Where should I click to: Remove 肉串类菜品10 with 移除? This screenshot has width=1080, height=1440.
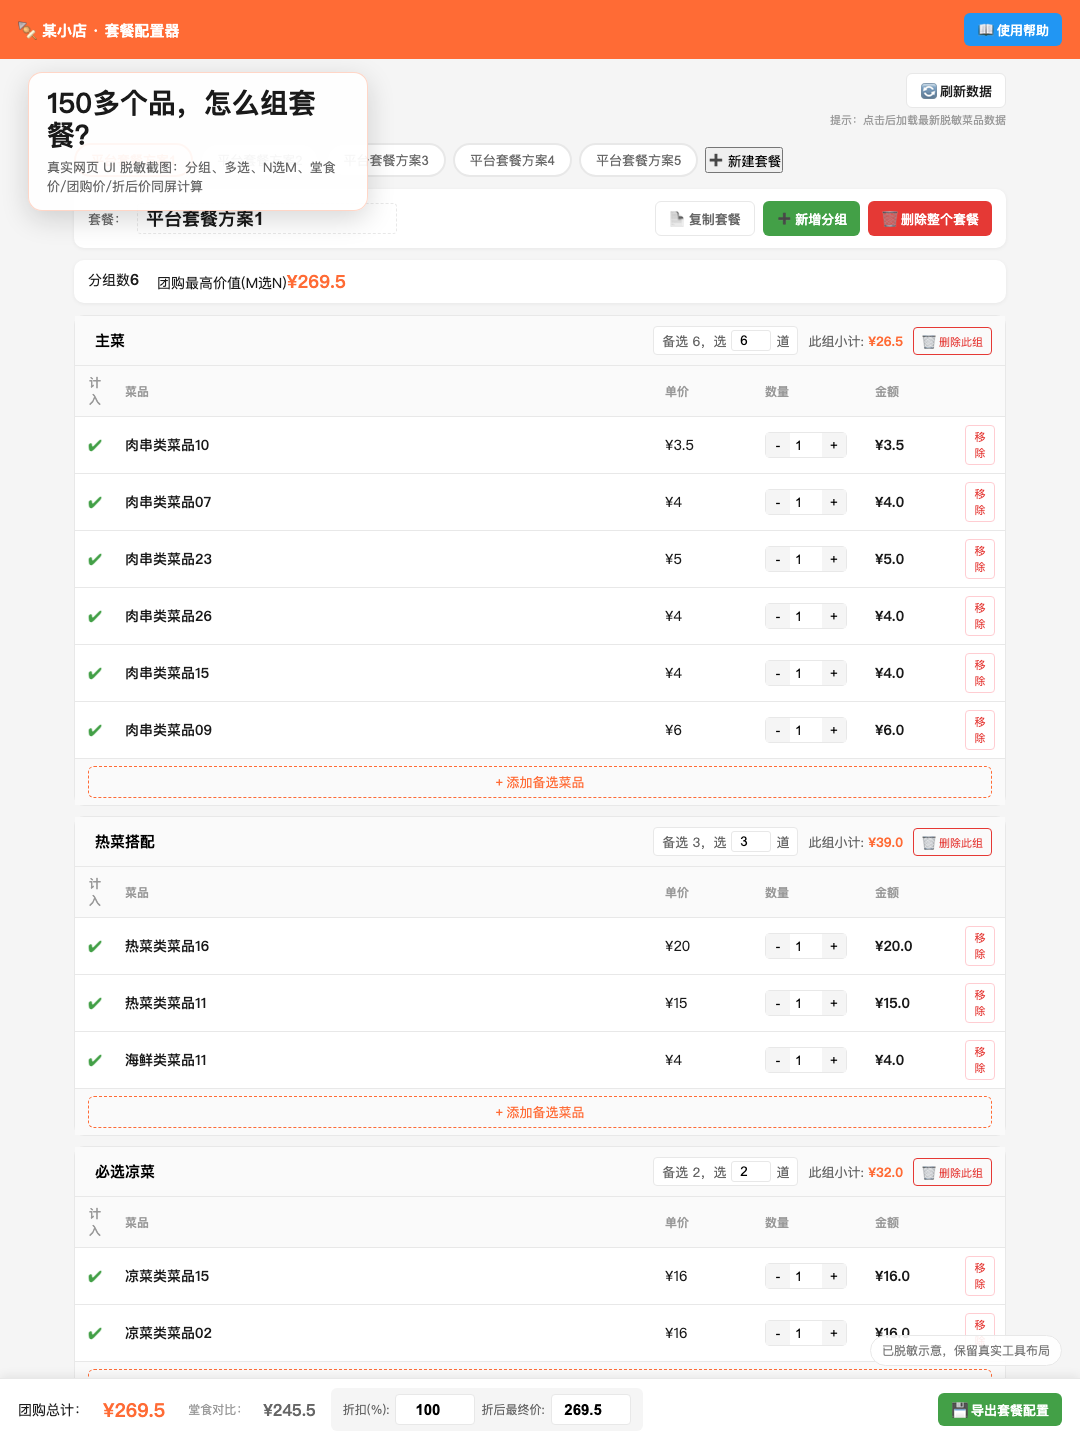980,445
